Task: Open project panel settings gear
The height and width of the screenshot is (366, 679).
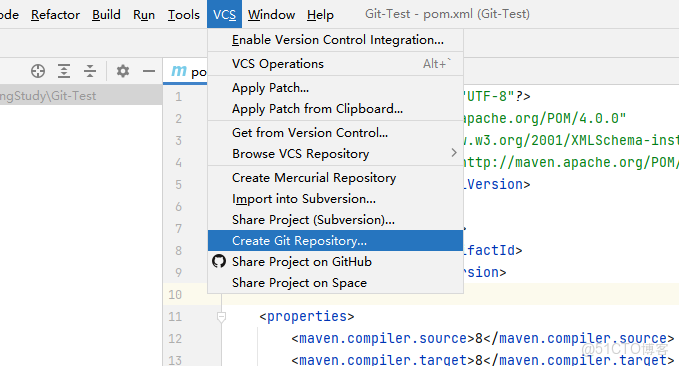Action: pyautogui.click(x=123, y=71)
